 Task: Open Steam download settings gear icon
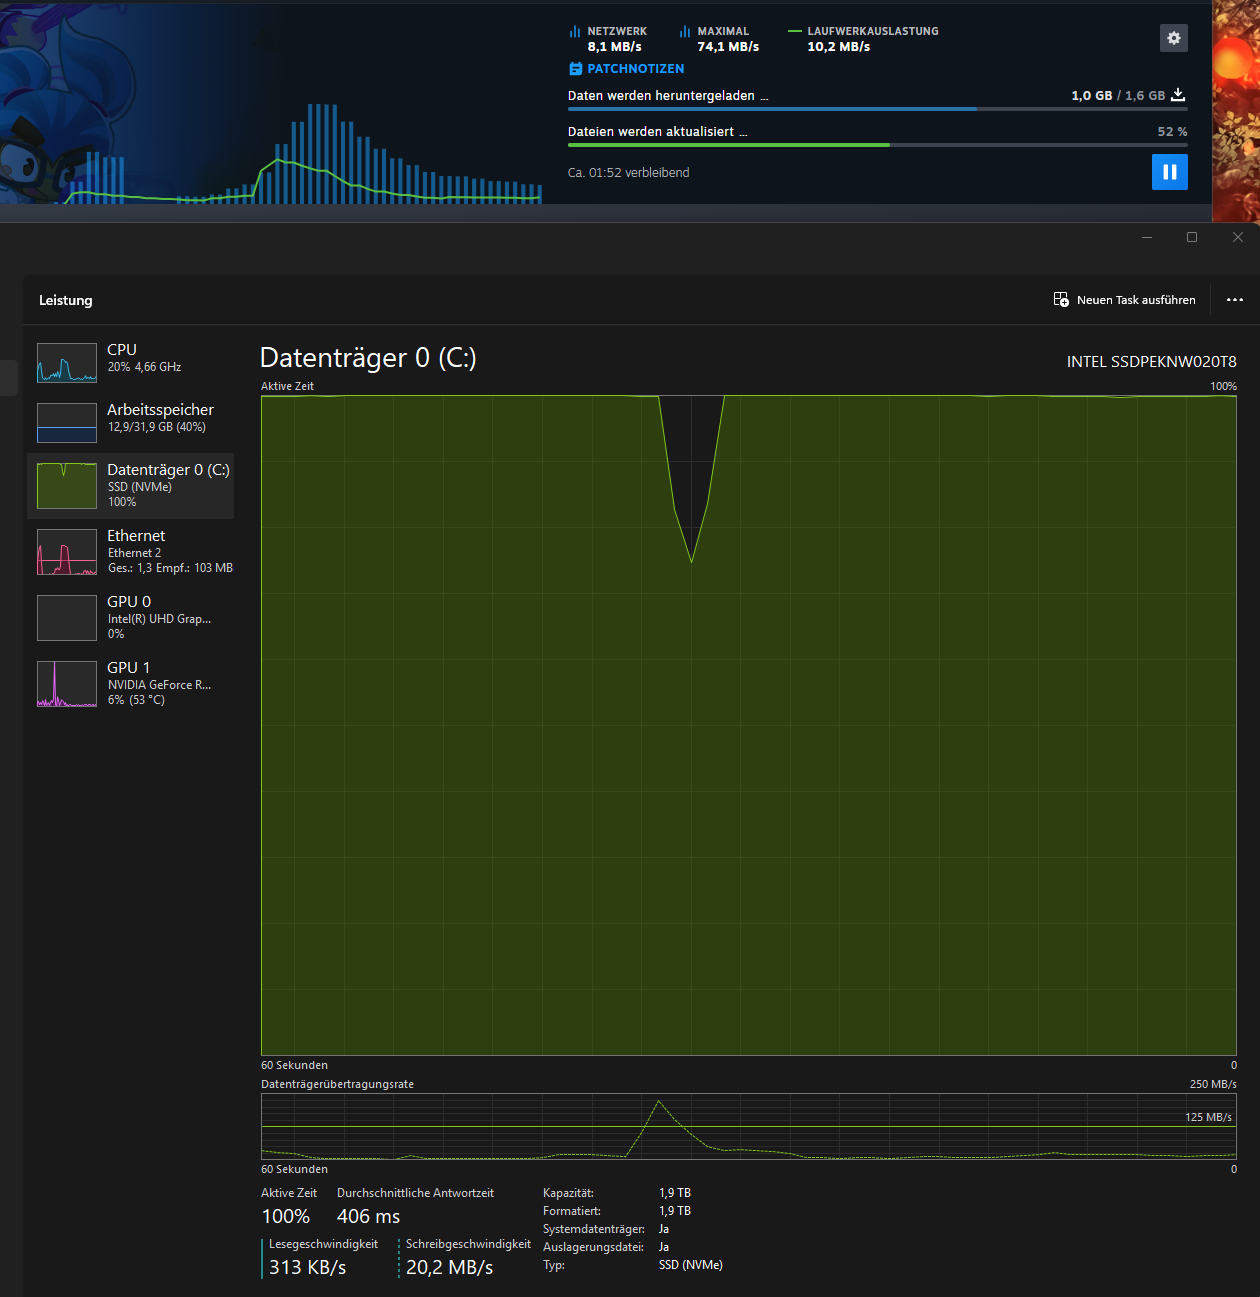[1174, 38]
